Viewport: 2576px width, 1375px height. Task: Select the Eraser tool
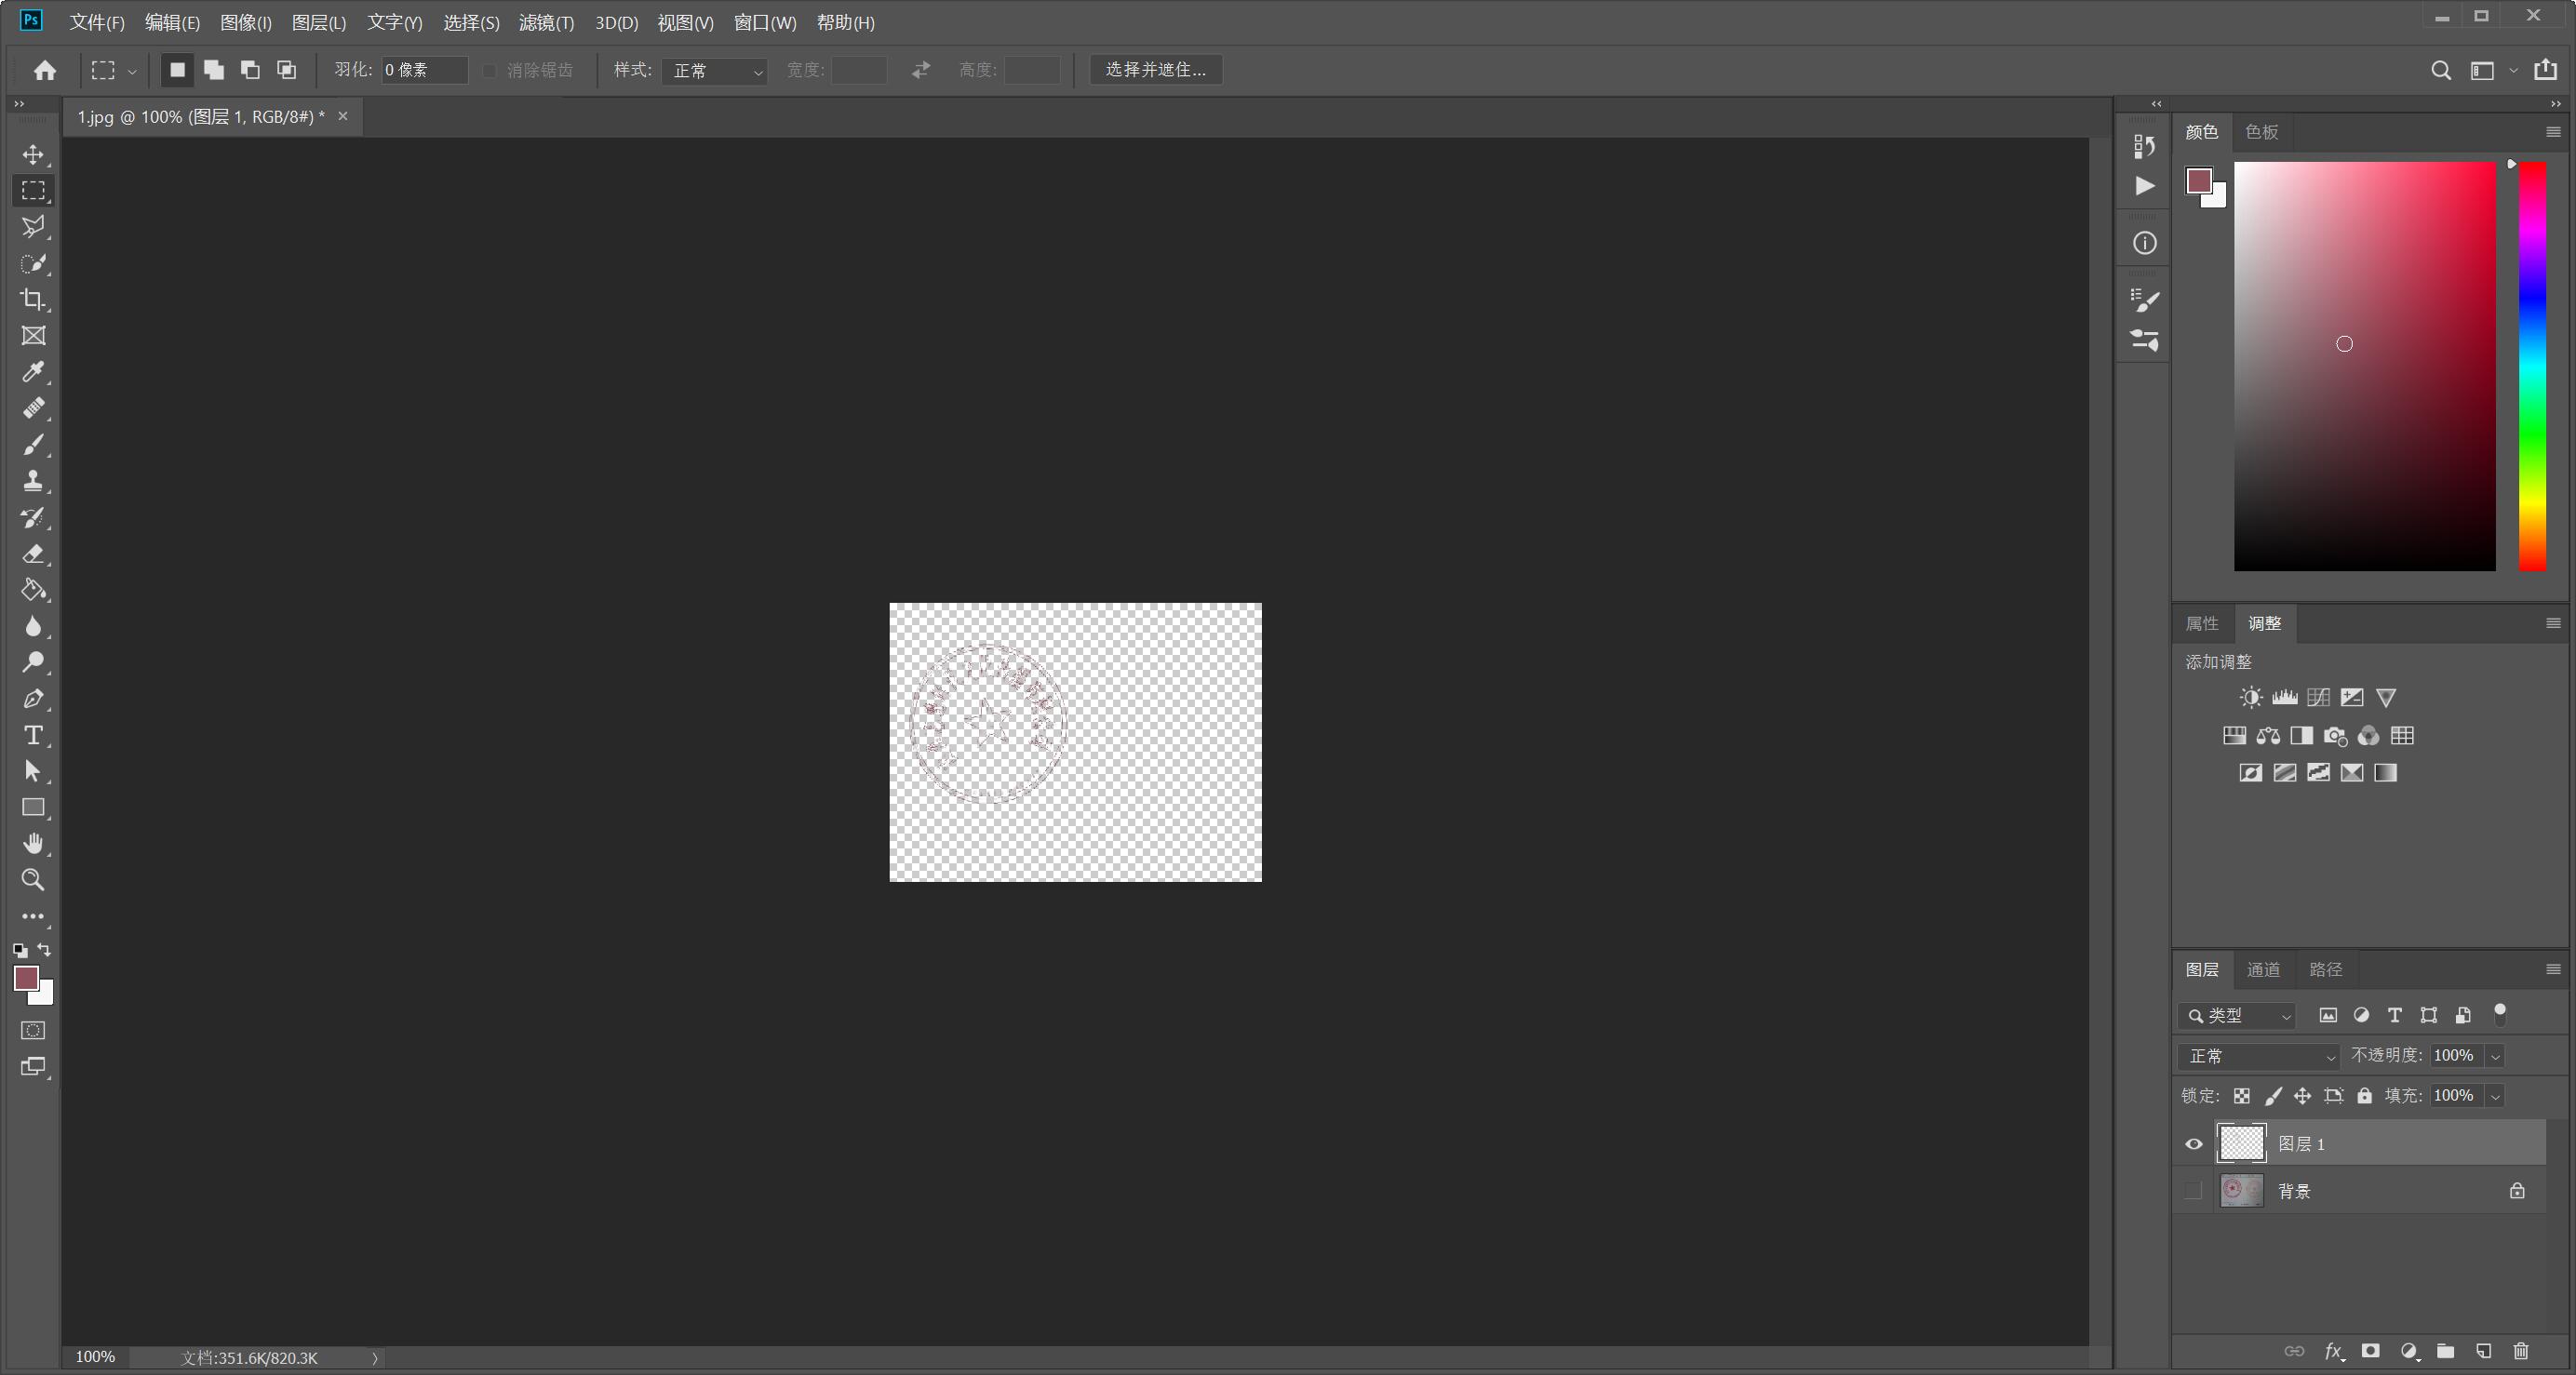[x=33, y=554]
